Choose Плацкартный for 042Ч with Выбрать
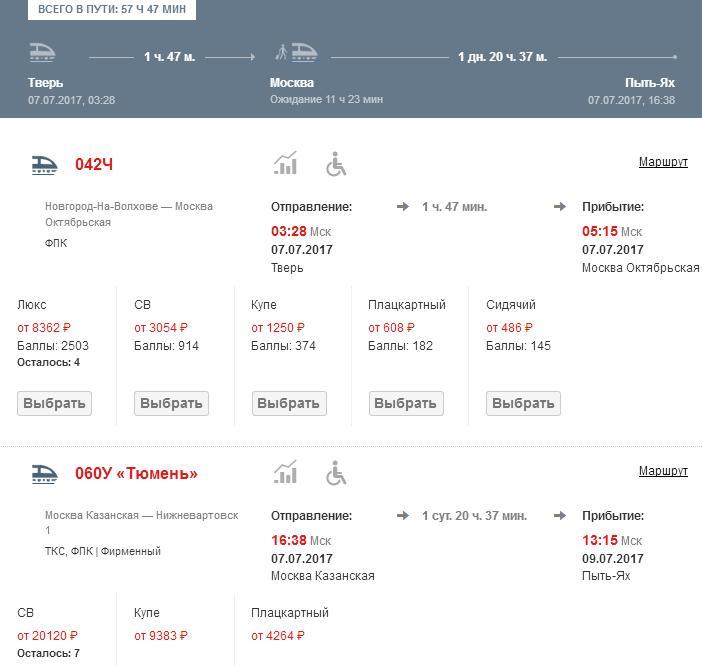Image resolution: width=702 pixels, height=666 pixels. [x=406, y=403]
